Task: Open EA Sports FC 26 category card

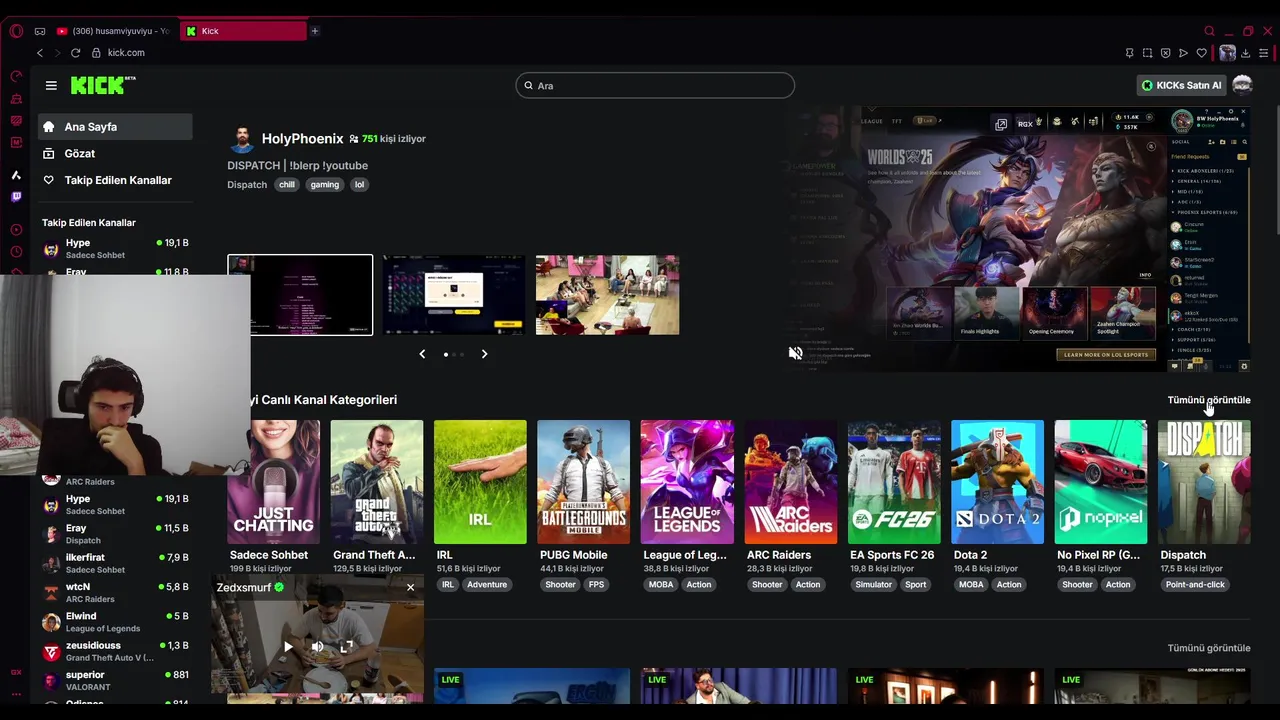Action: (x=894, y=482)
